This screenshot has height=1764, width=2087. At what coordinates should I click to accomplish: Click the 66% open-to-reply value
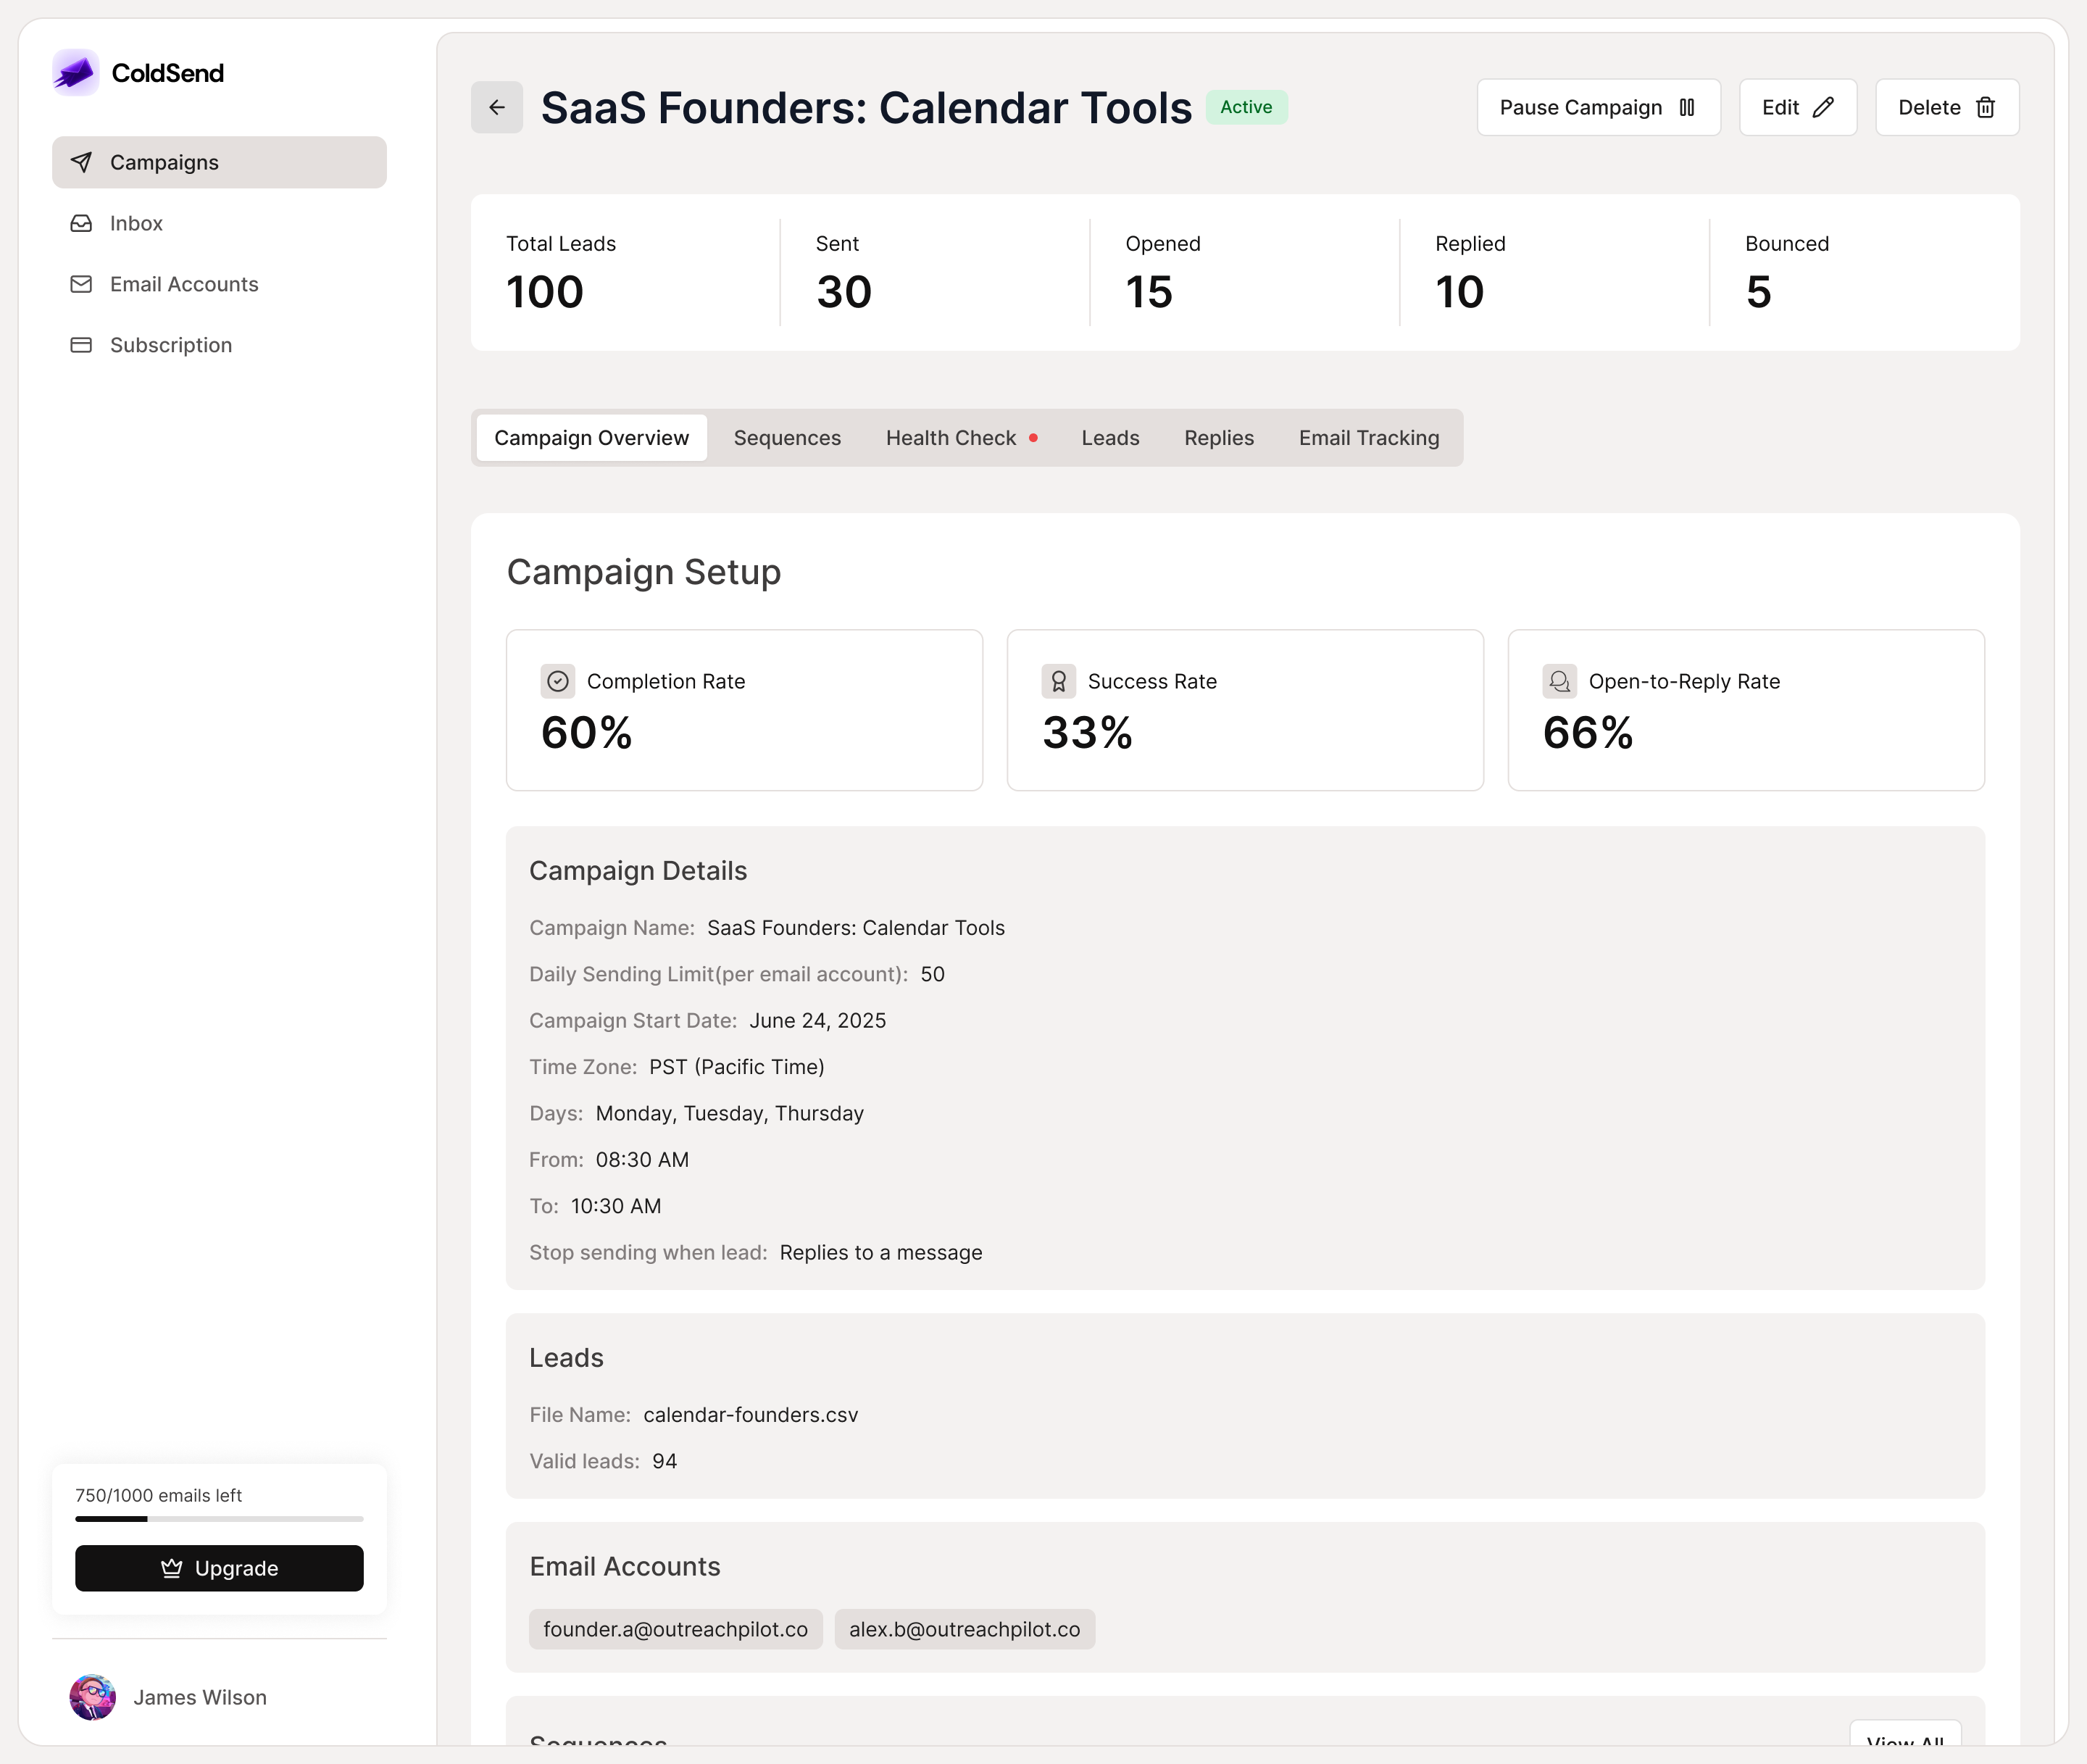pyautogui.click(x=1589, y=733)
